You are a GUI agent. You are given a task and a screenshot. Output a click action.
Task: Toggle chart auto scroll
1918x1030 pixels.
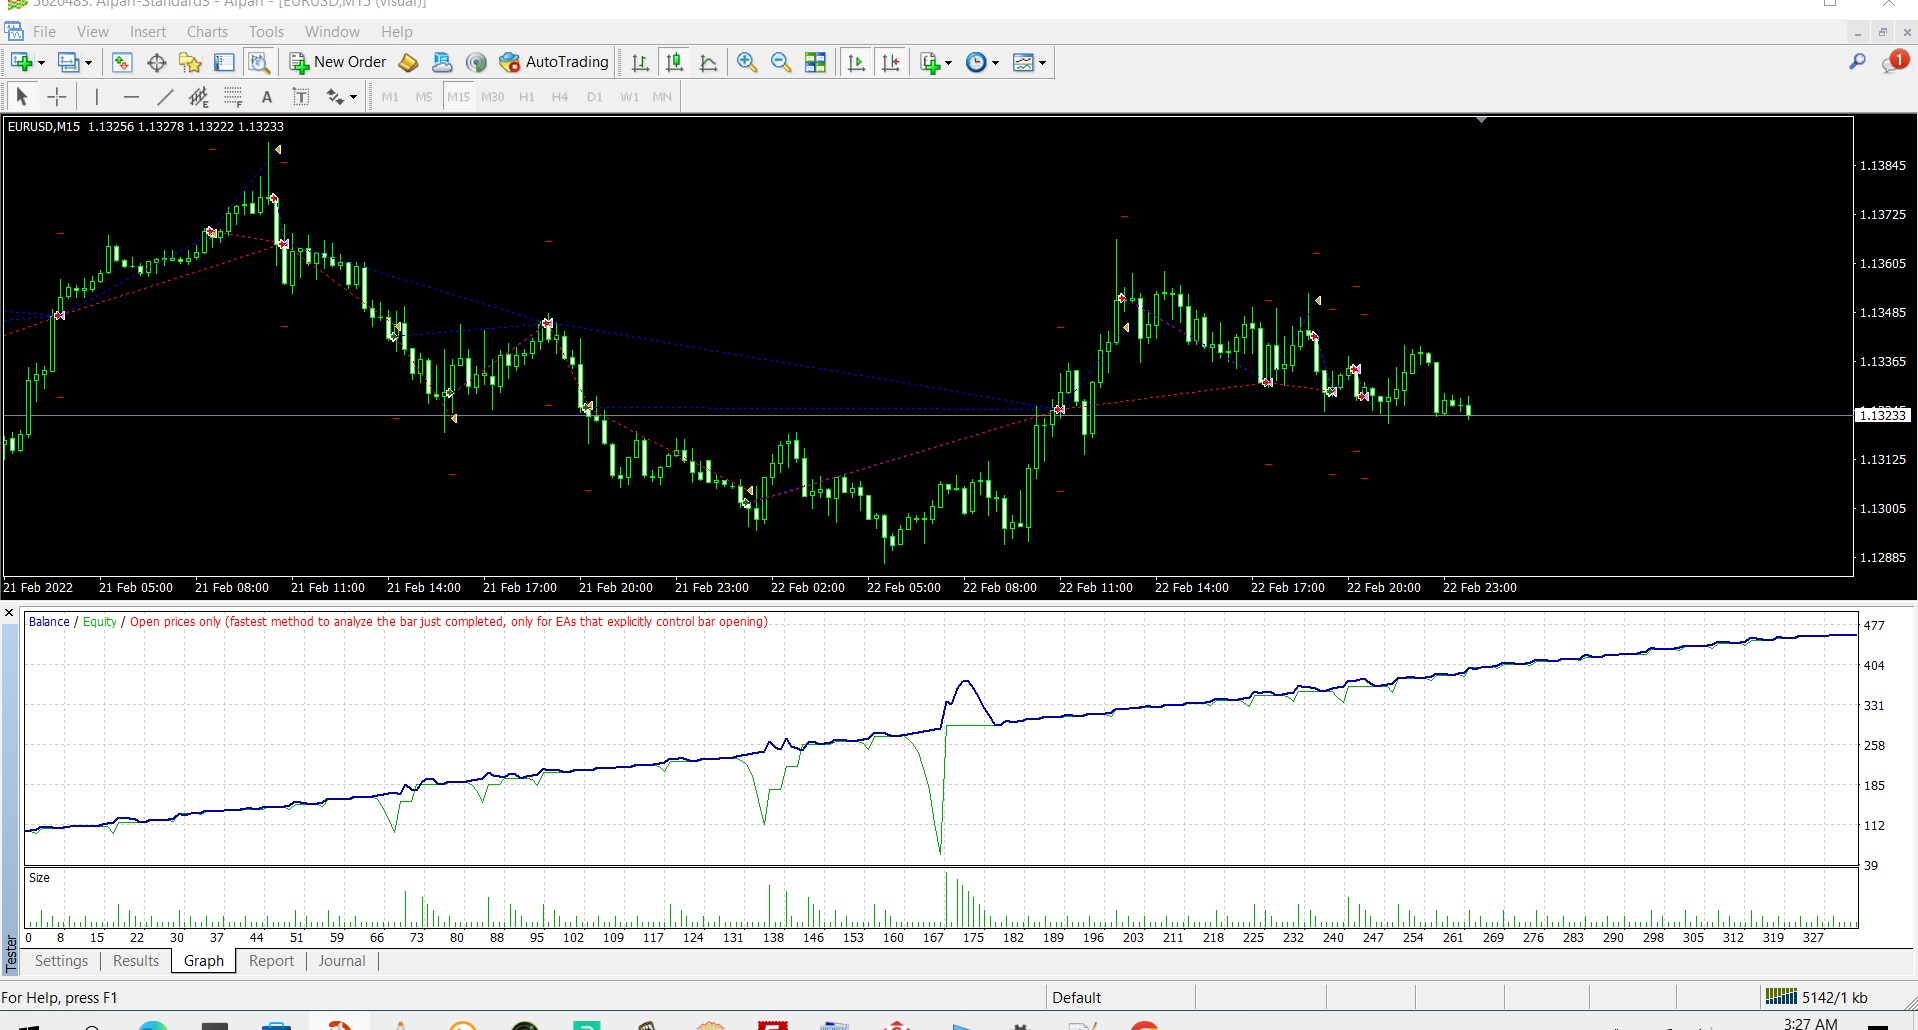point(856,63)
